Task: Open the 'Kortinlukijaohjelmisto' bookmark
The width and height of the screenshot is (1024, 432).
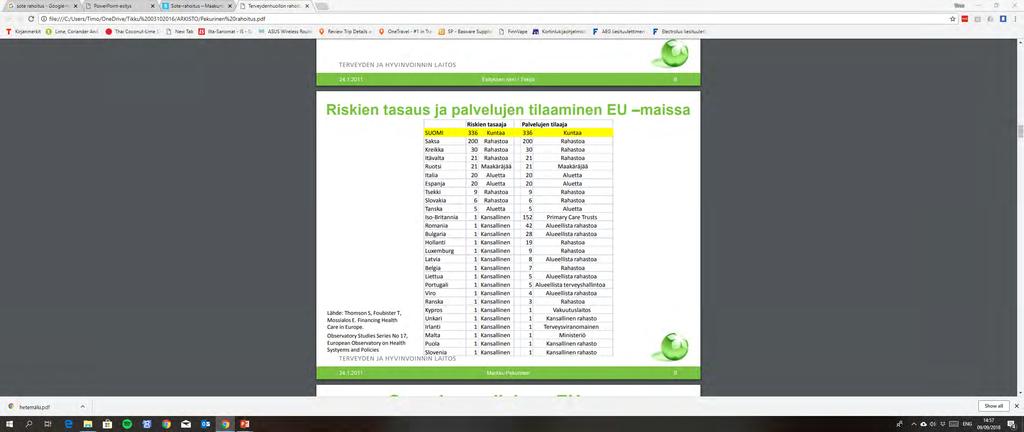Action: [x=559, y=31]
